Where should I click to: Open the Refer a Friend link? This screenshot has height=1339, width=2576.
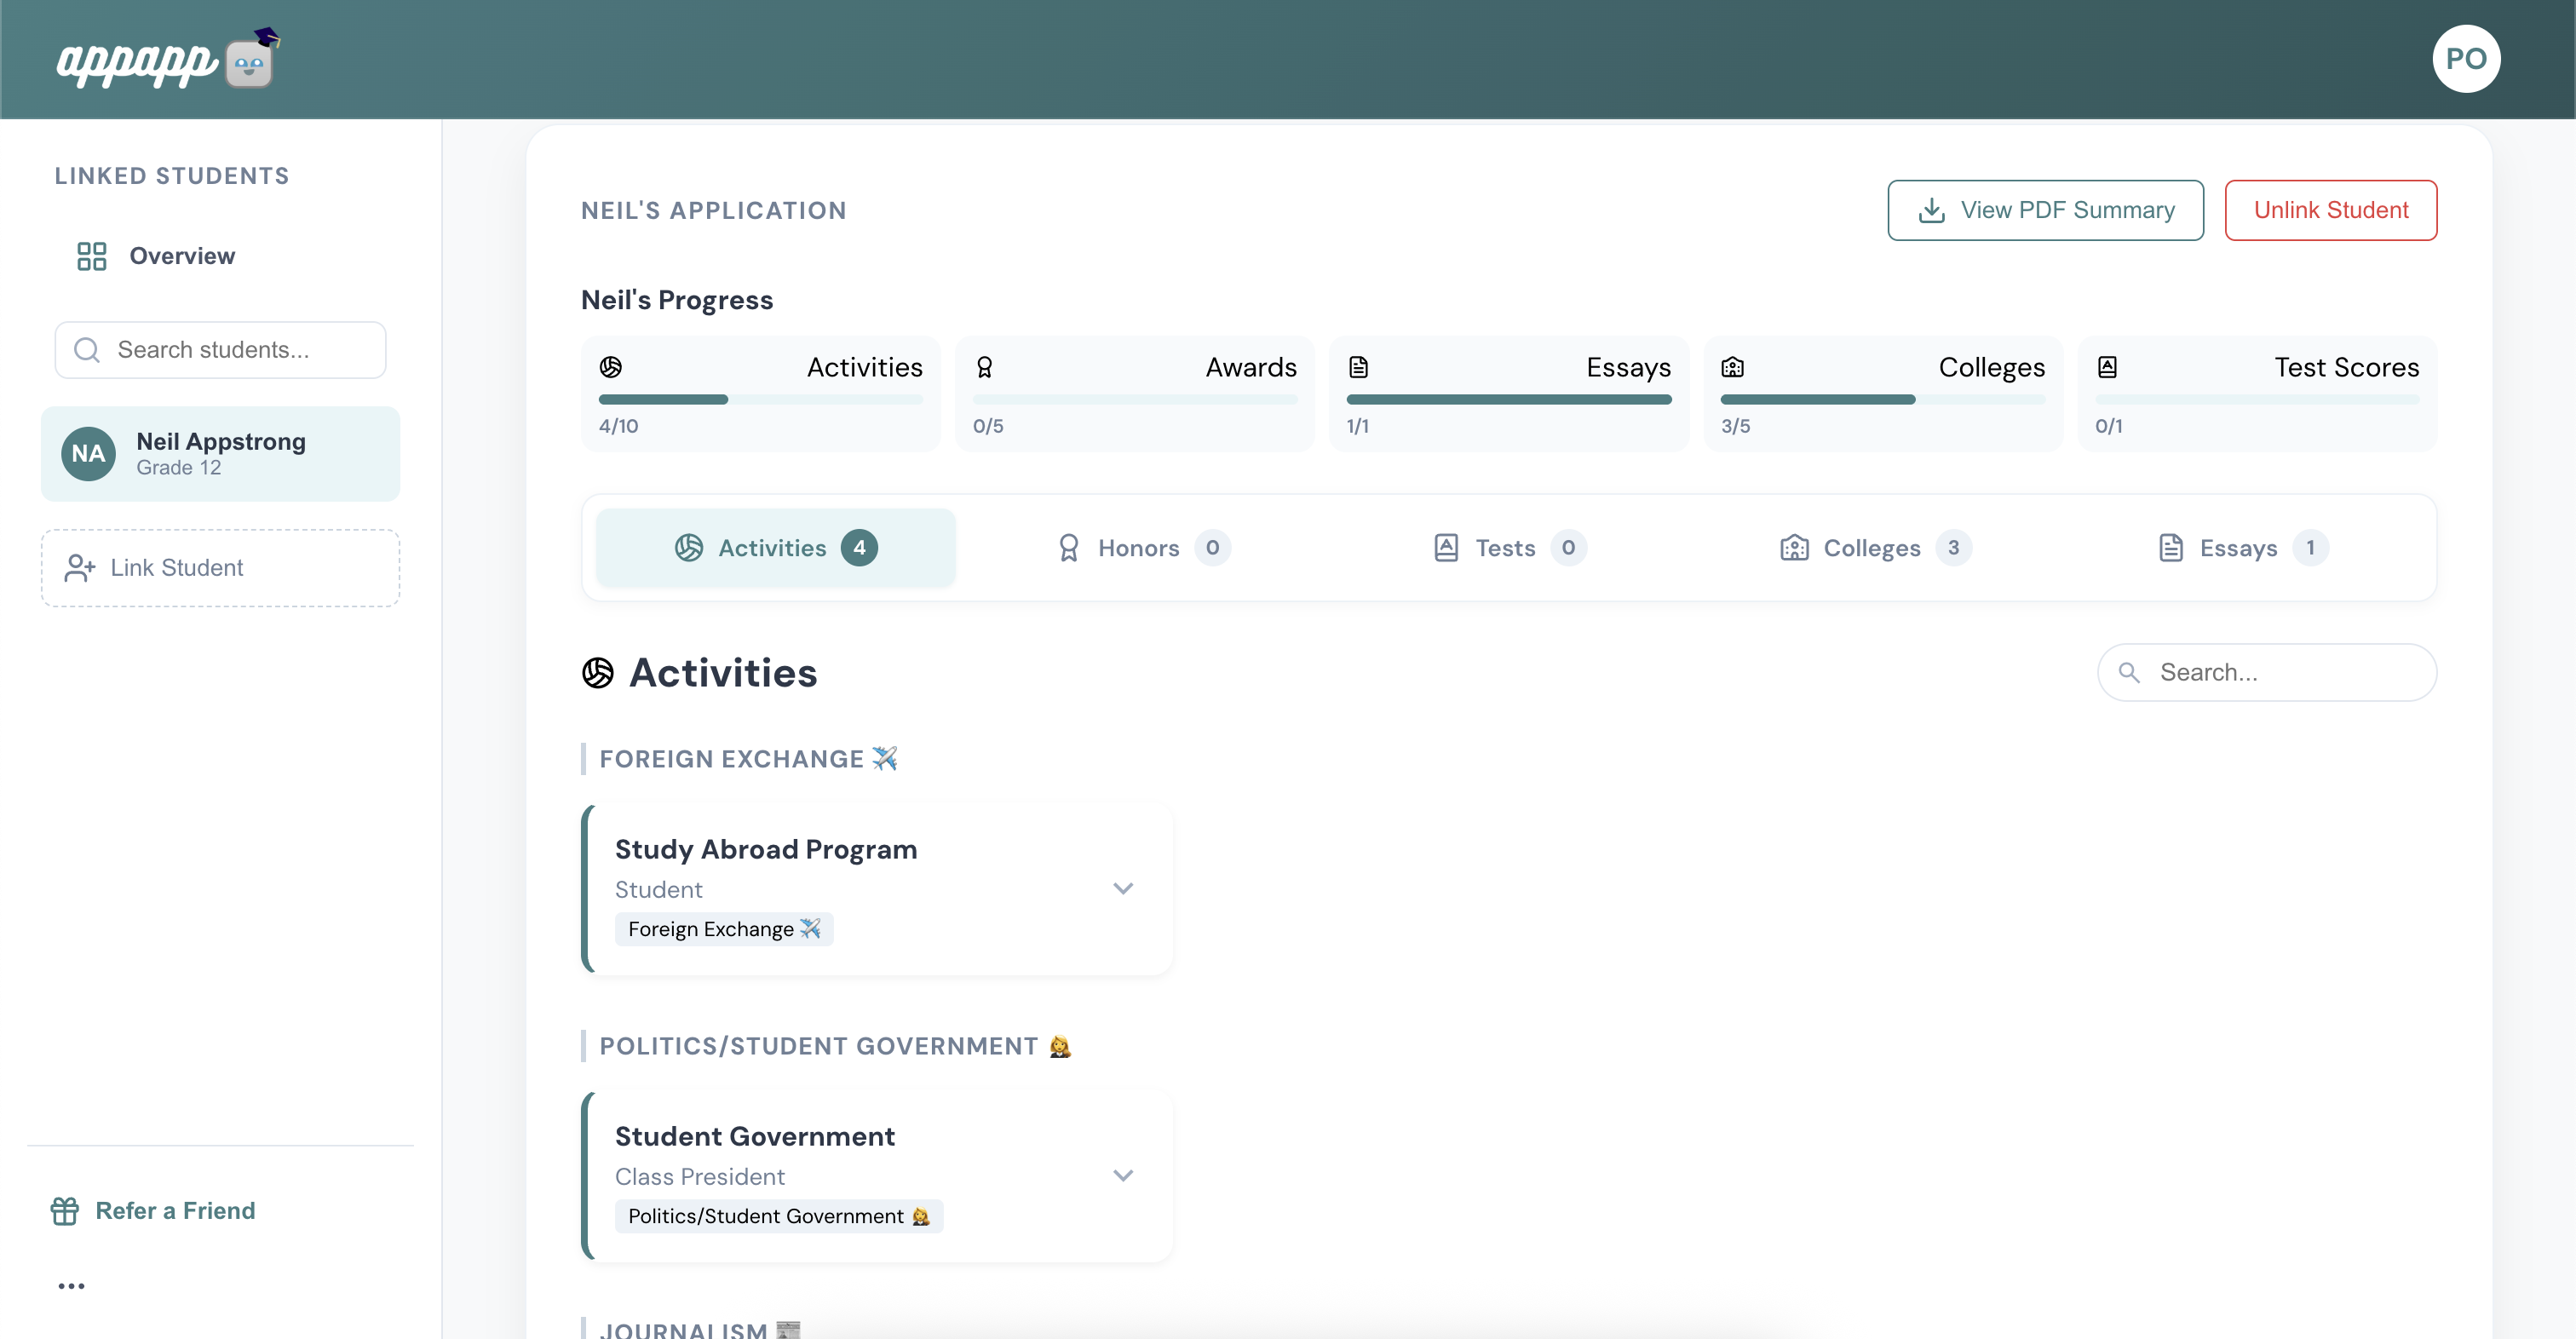pyautogui.click(x=154, y=1211)
